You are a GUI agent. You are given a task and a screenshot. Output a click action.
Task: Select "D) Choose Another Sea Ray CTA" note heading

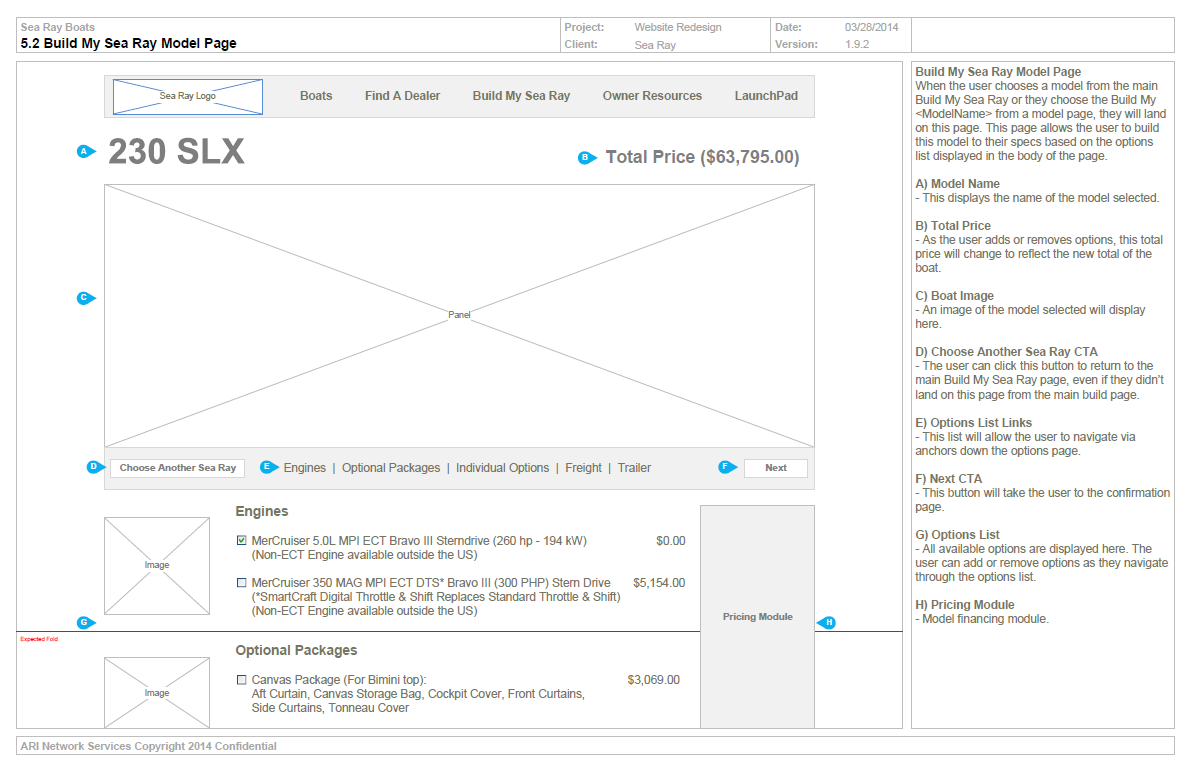(x=1006, y=352)
